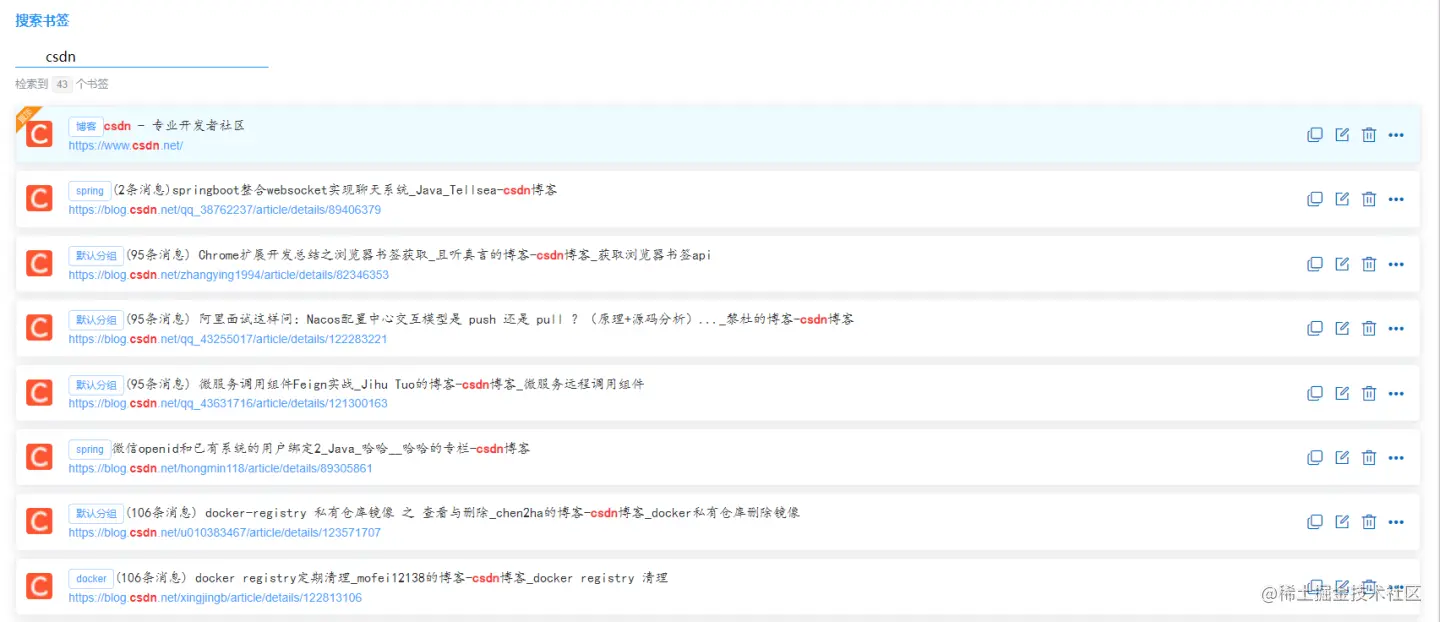Delete the docker-registry 私有仓库镜像 bookmark
This screenshot has width=1440, height=622.
click(x=1369, y=521)
